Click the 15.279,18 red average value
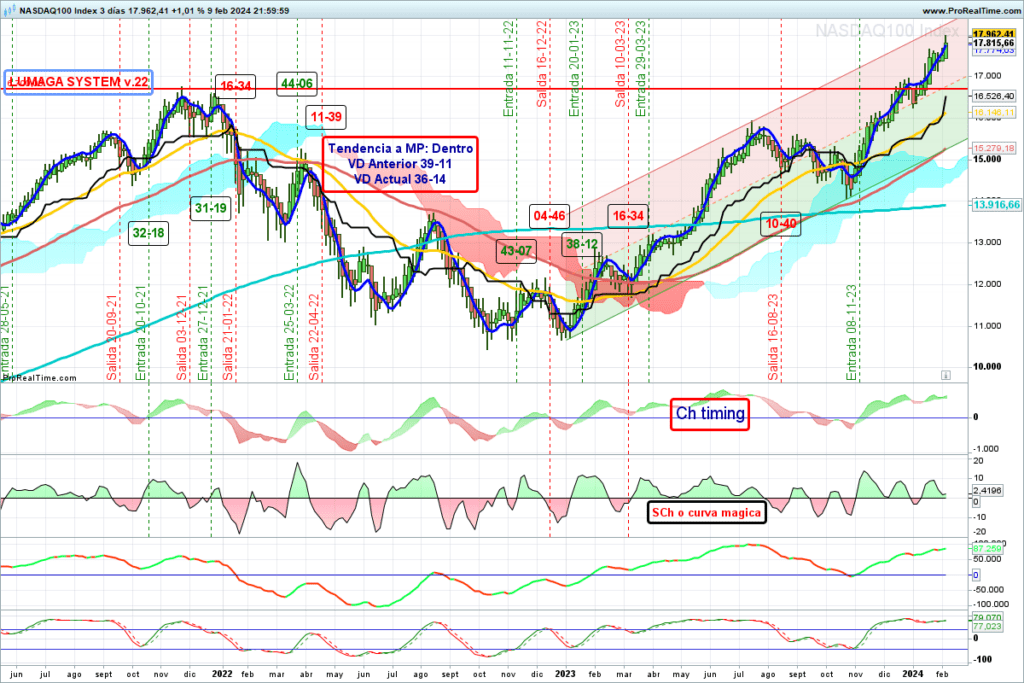 [x=993, y=148]
